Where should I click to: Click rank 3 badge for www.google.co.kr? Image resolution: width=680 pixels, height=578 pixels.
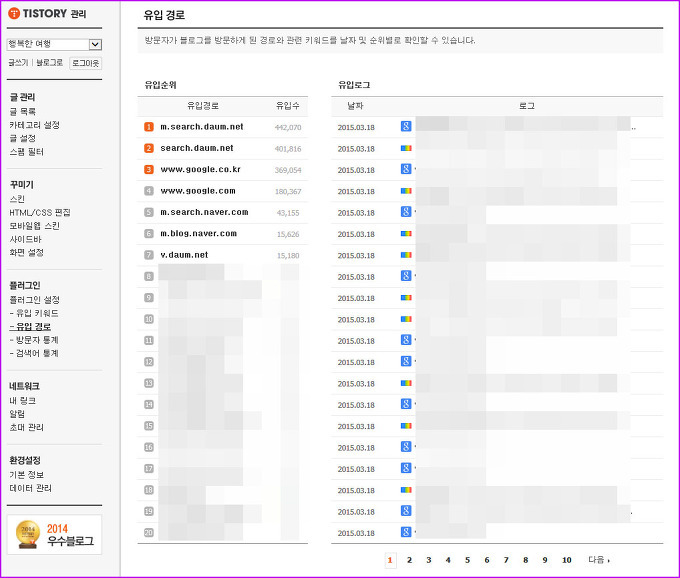[149, 170]
